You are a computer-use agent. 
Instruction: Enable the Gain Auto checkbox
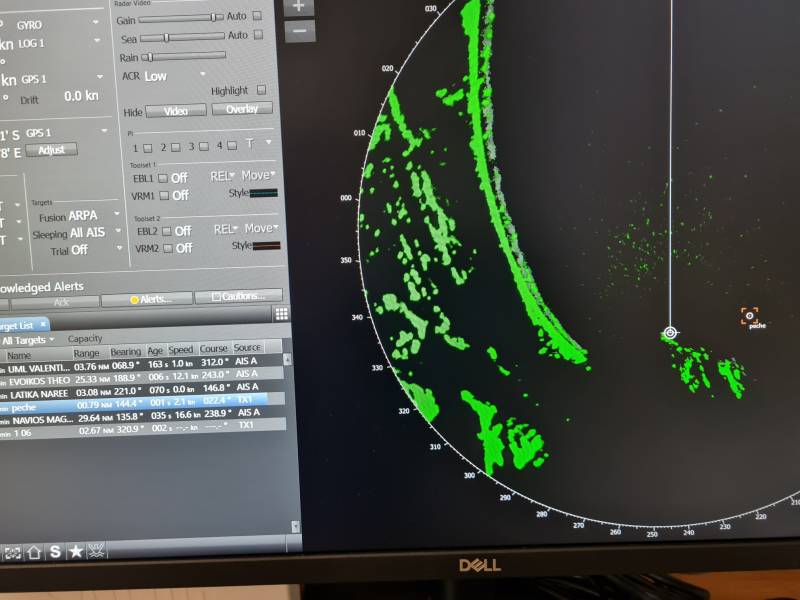coord(257,17)
